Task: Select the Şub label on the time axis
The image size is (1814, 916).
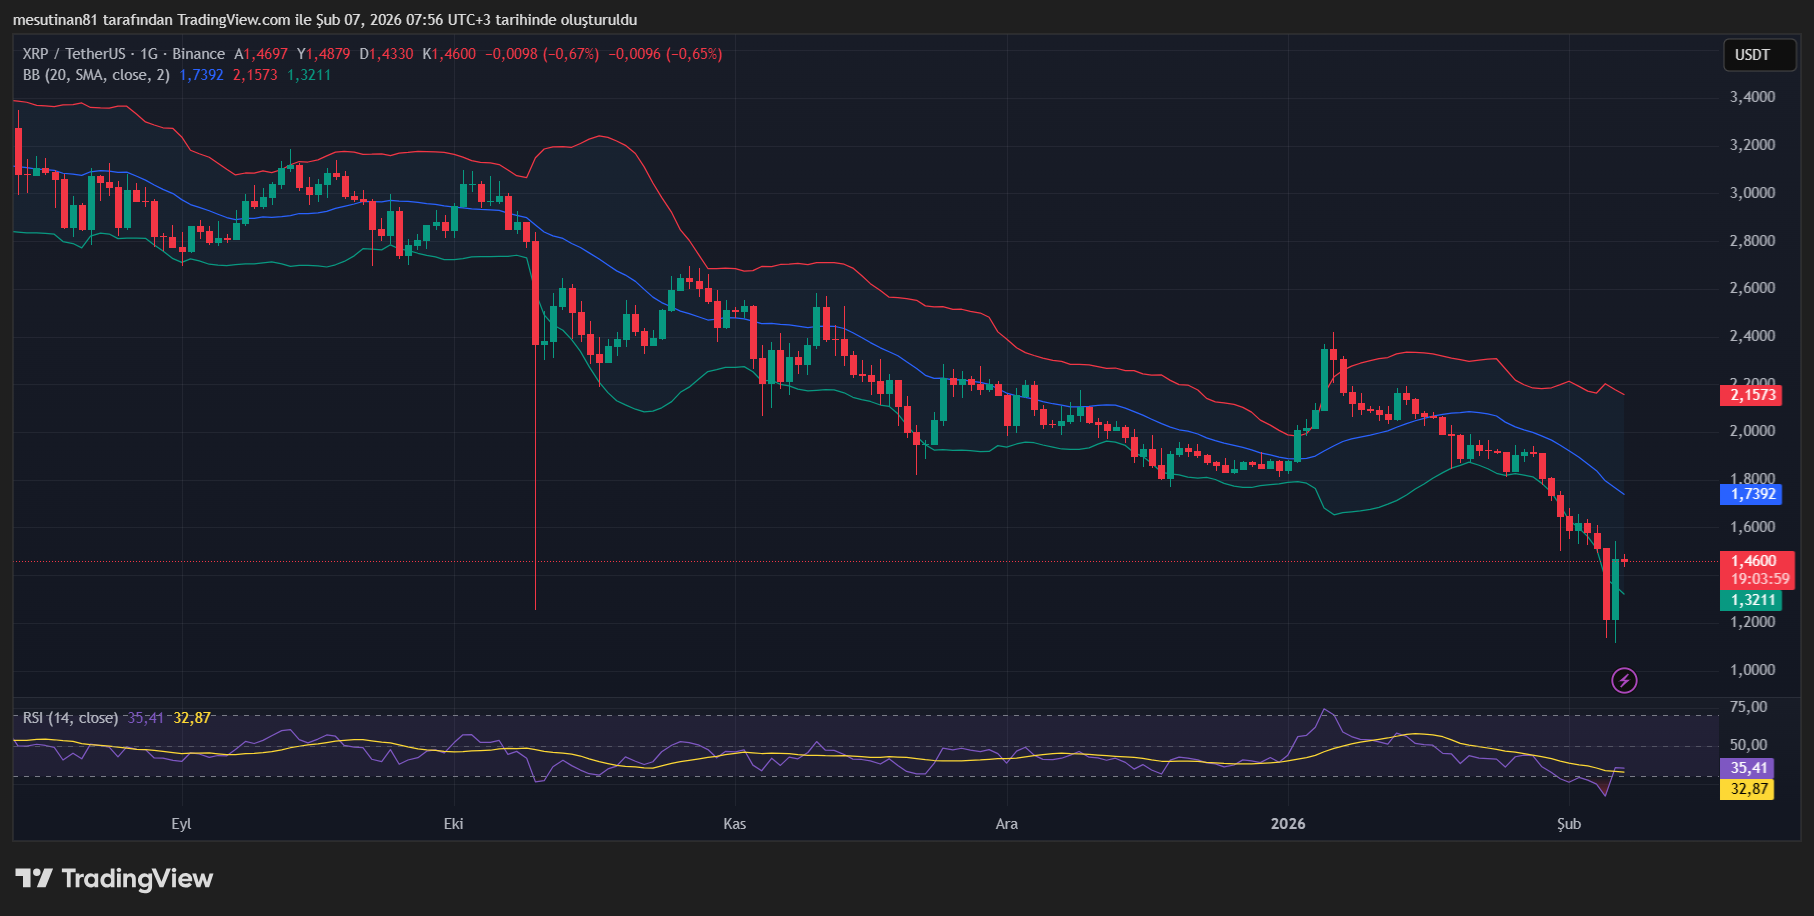Action: tap(1569, 824)
